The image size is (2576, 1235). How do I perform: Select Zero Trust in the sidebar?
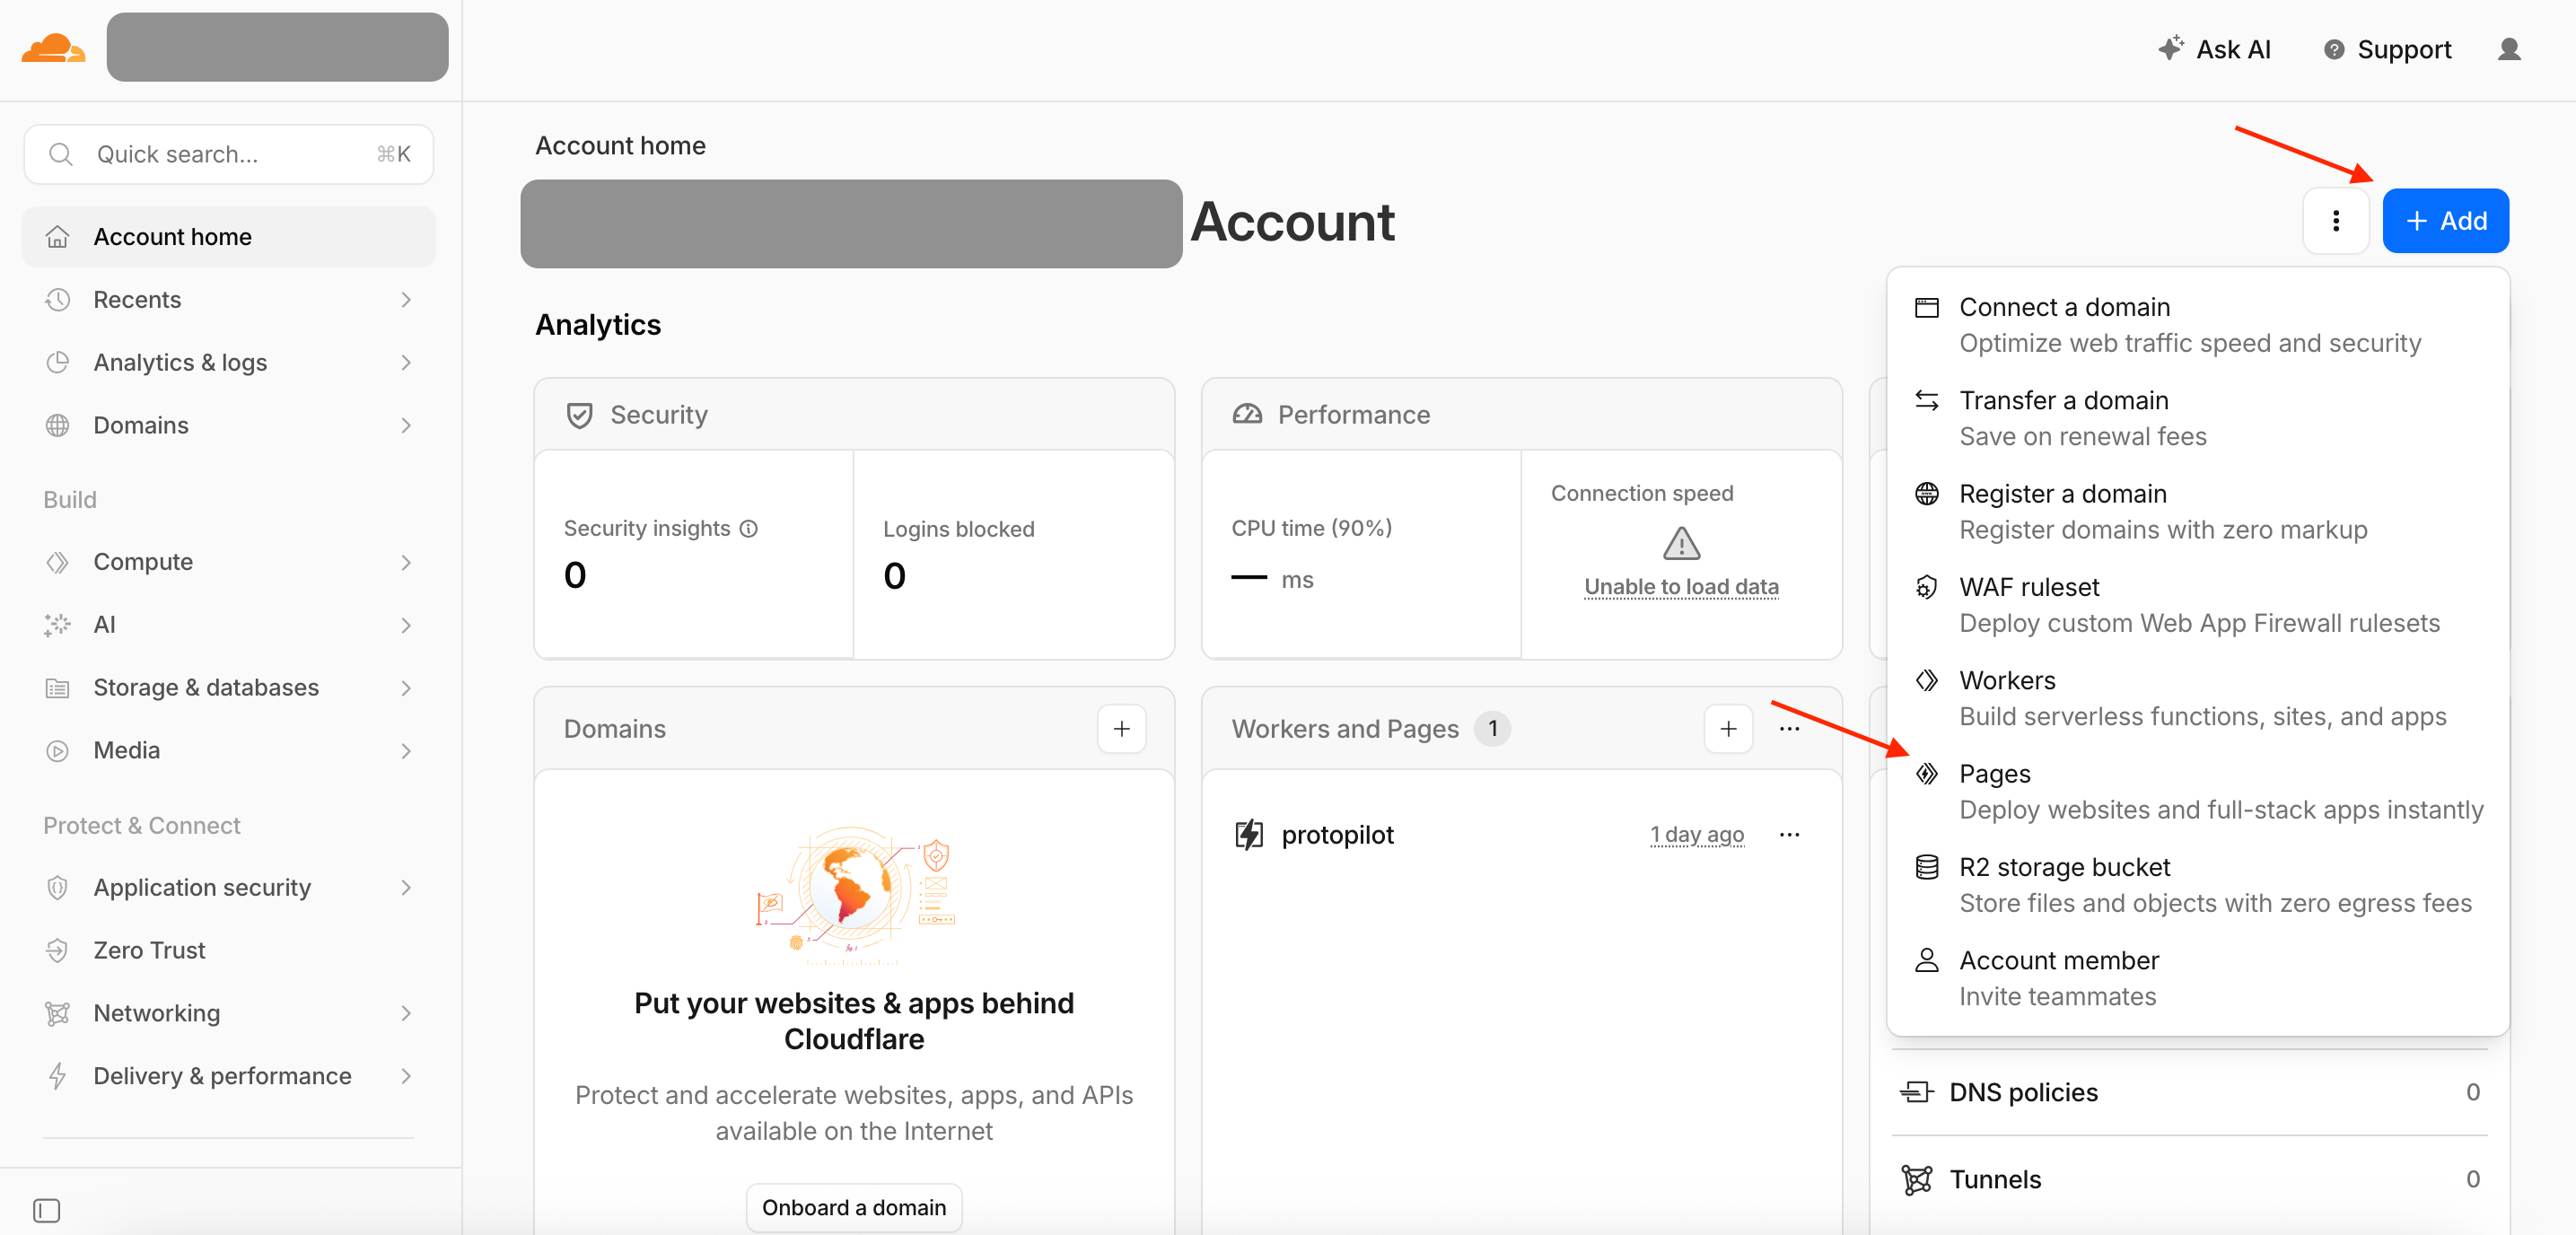pyautogui.click(x=149, y=950)
